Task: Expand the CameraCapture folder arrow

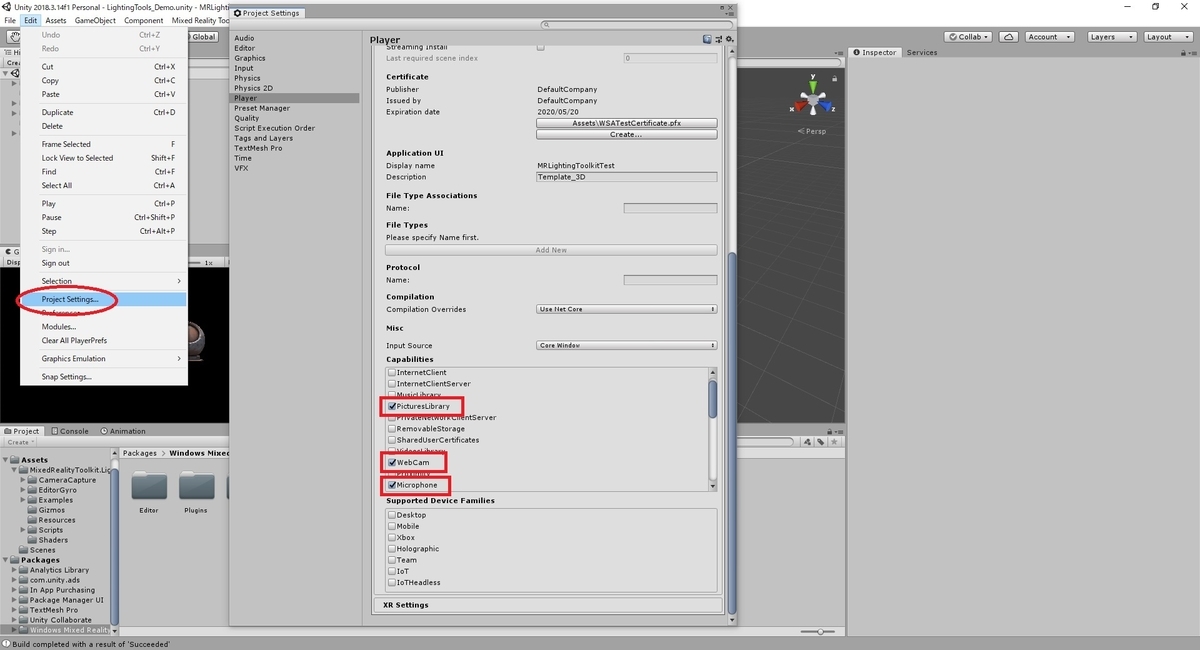Action: pyautogui.click(x=24, y=480)
